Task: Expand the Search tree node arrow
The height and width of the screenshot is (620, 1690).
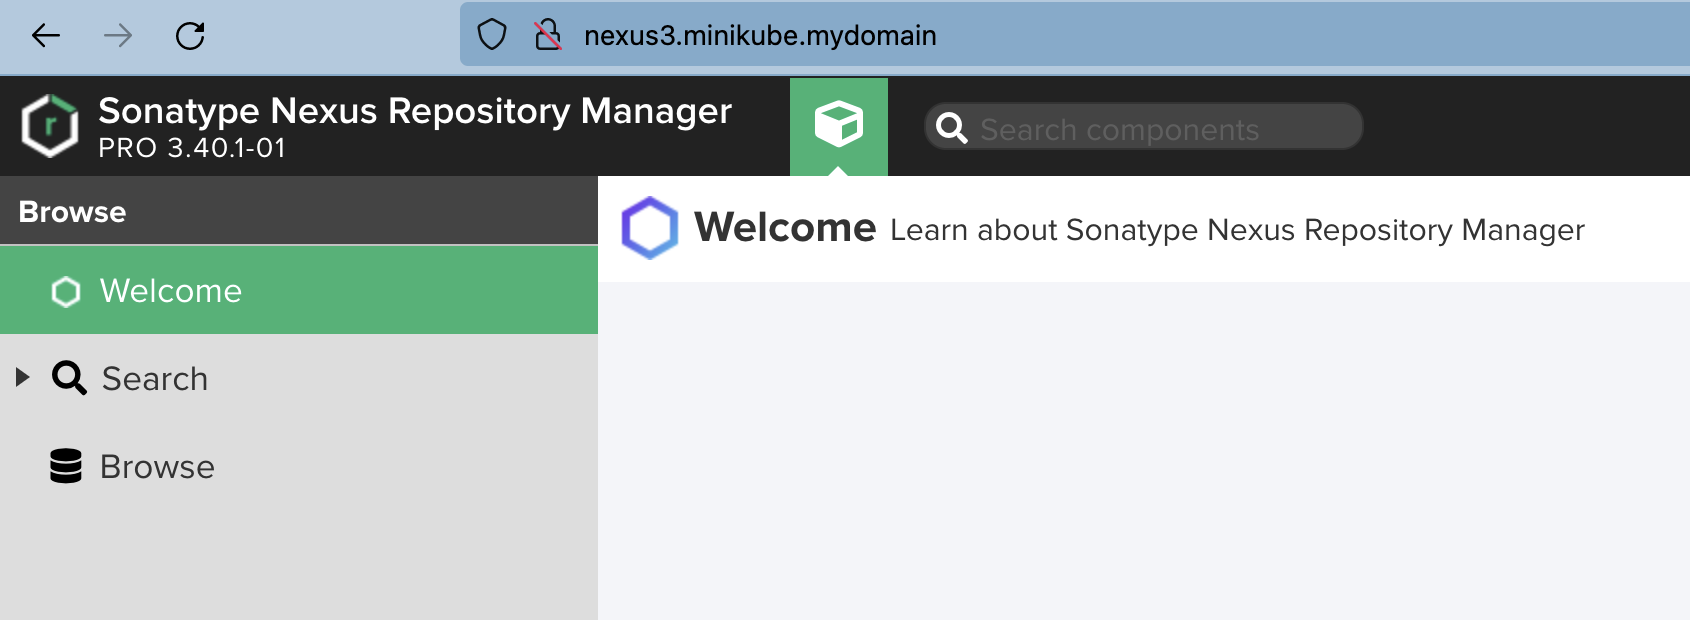Action: coord(22,377)
